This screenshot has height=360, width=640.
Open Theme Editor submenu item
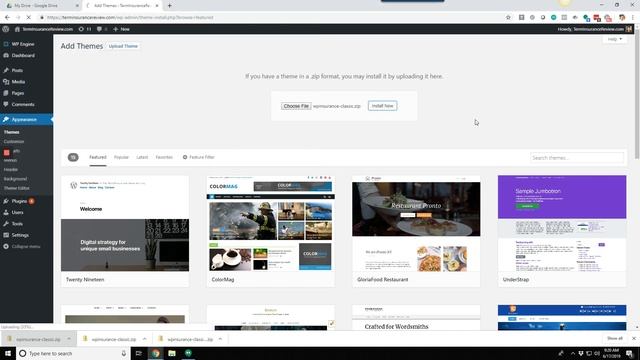[16, 188]
